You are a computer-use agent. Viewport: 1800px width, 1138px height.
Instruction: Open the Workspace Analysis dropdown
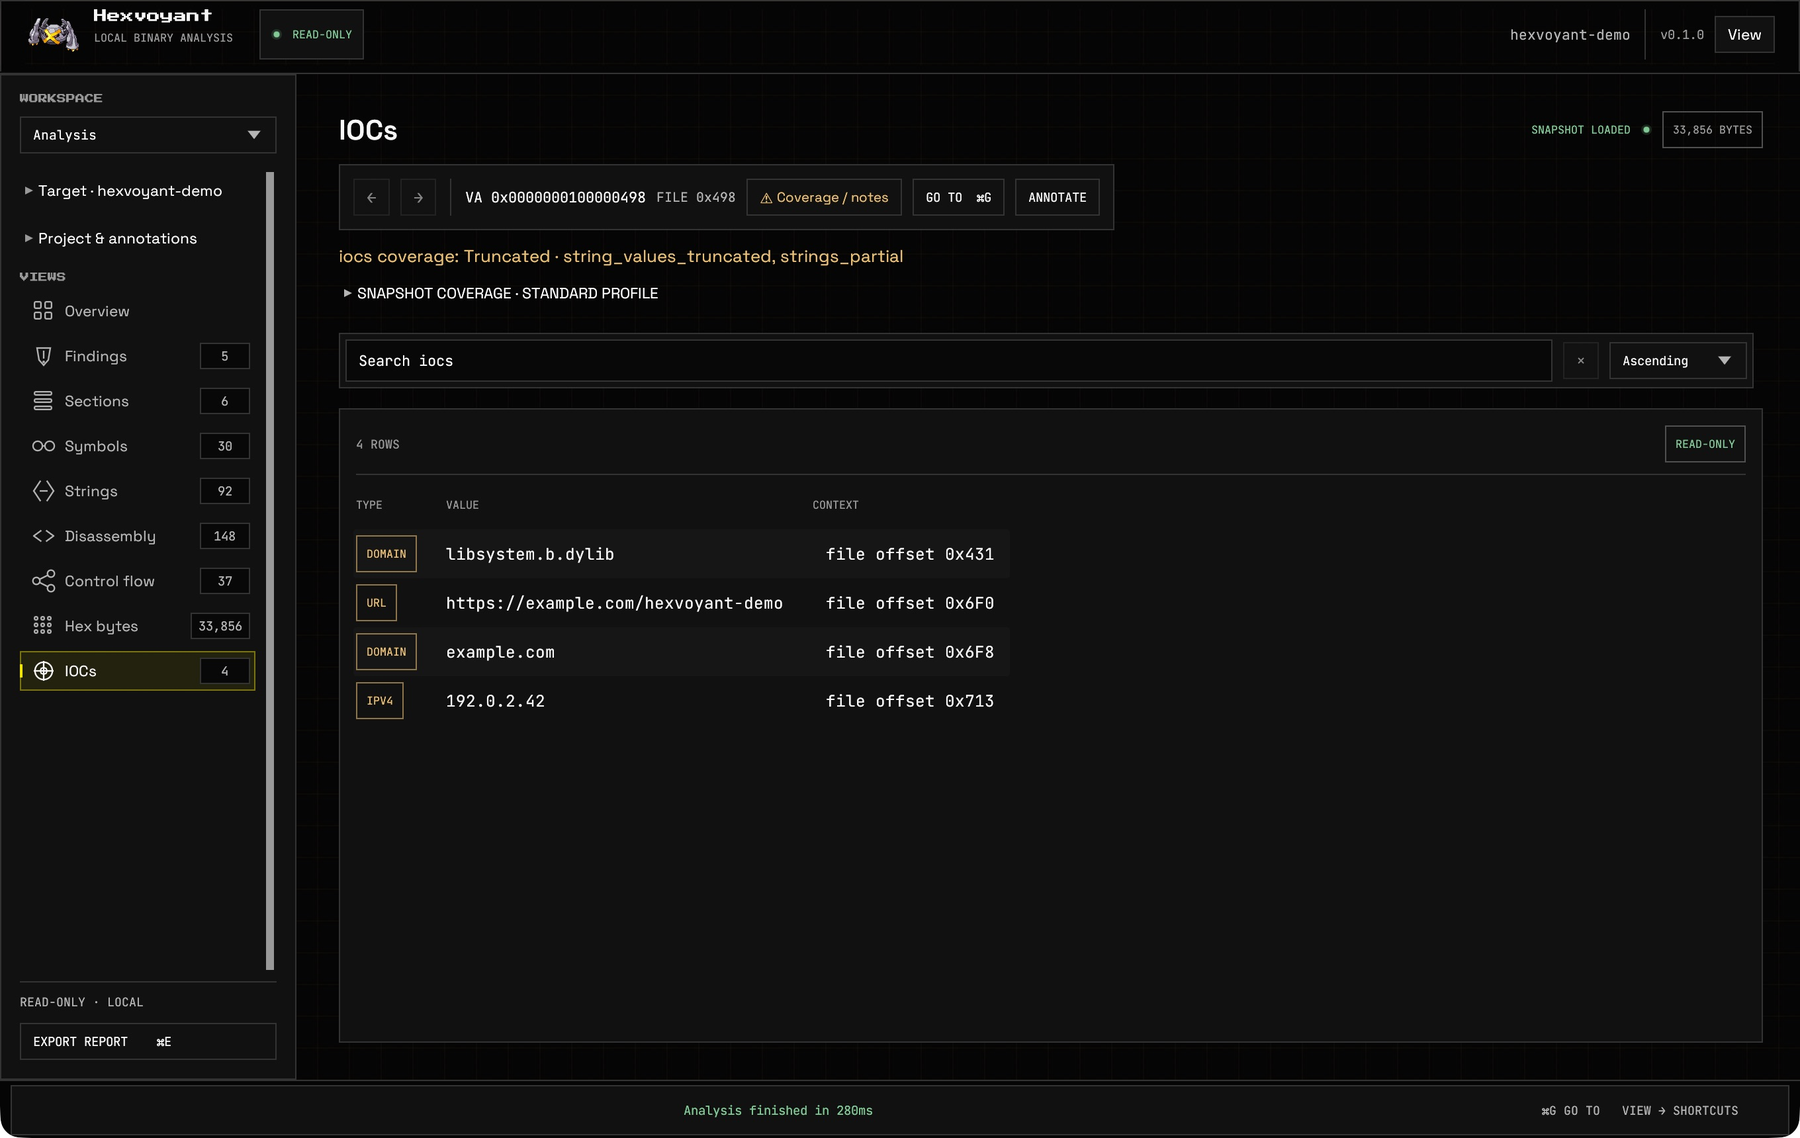click(148, 135)
